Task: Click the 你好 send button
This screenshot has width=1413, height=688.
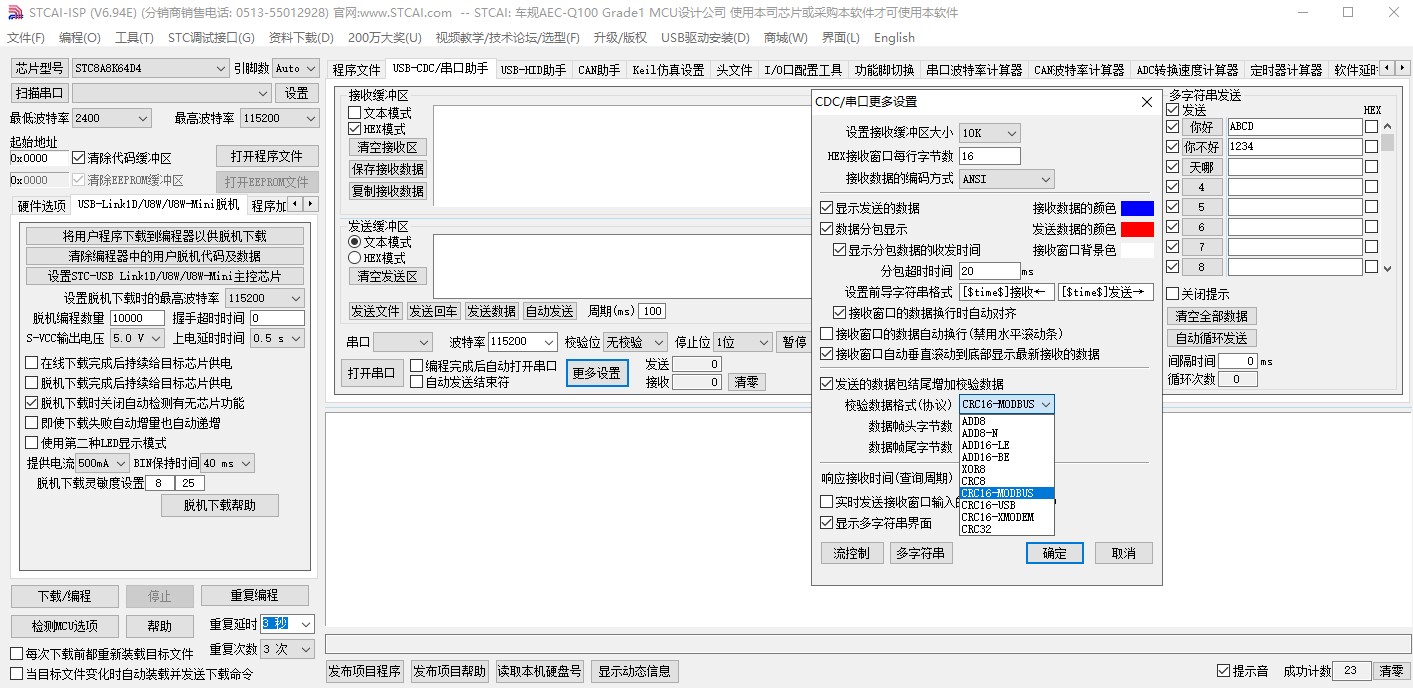Action: (1203, 127)
